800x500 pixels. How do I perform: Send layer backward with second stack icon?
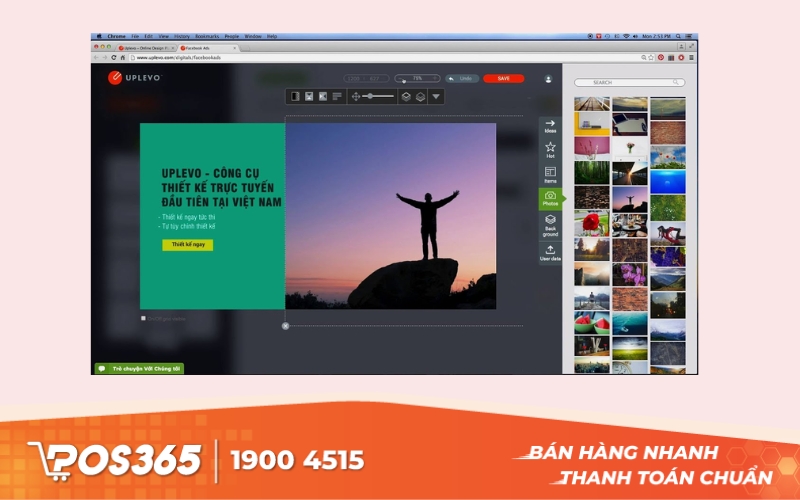[420, 96]
